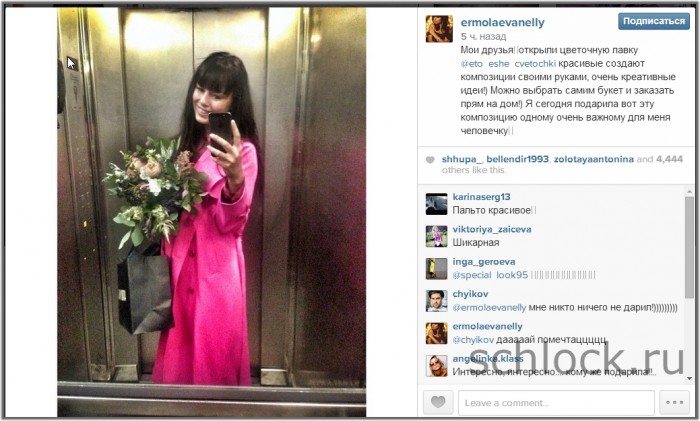Click angelinka.klass's comment avatar

[436, 366]
